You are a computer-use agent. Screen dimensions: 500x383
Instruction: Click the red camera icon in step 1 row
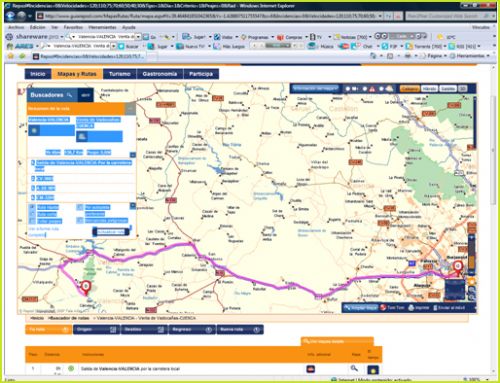(x=311, y=369)
